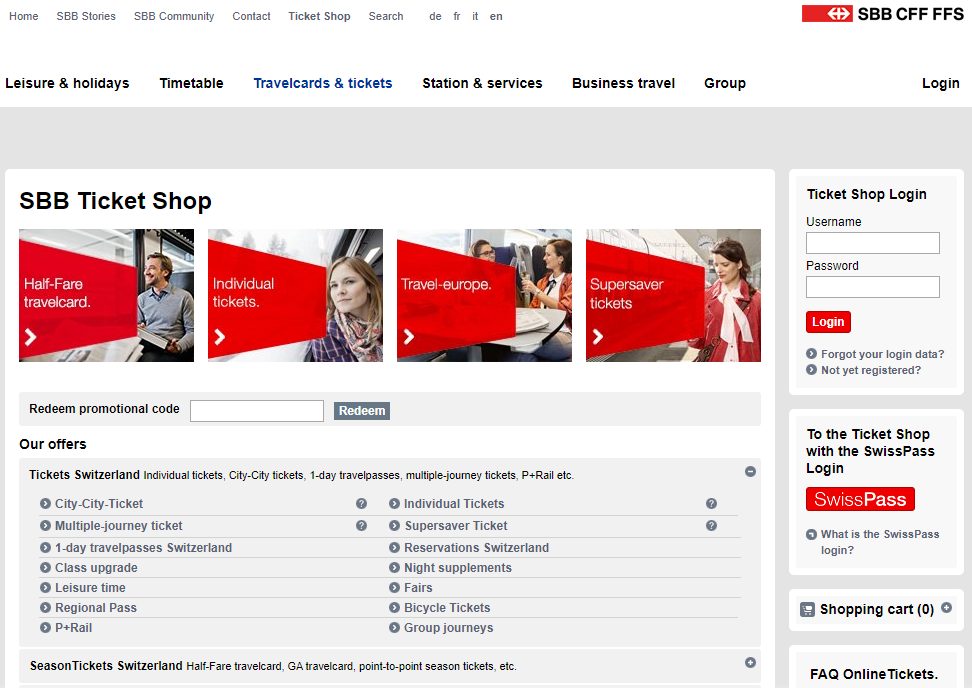The height and width of the screenshot is (688, 972).
Task: Open Multiple-journey ticket offer
Action: click(118, 526)
